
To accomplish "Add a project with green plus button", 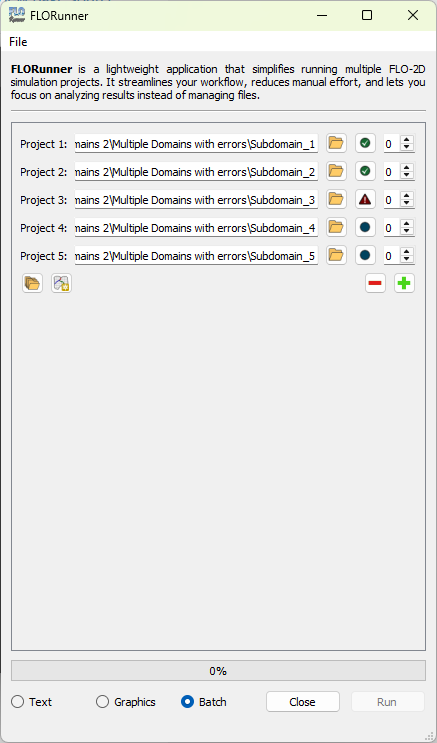I will [x=404, y=283].
